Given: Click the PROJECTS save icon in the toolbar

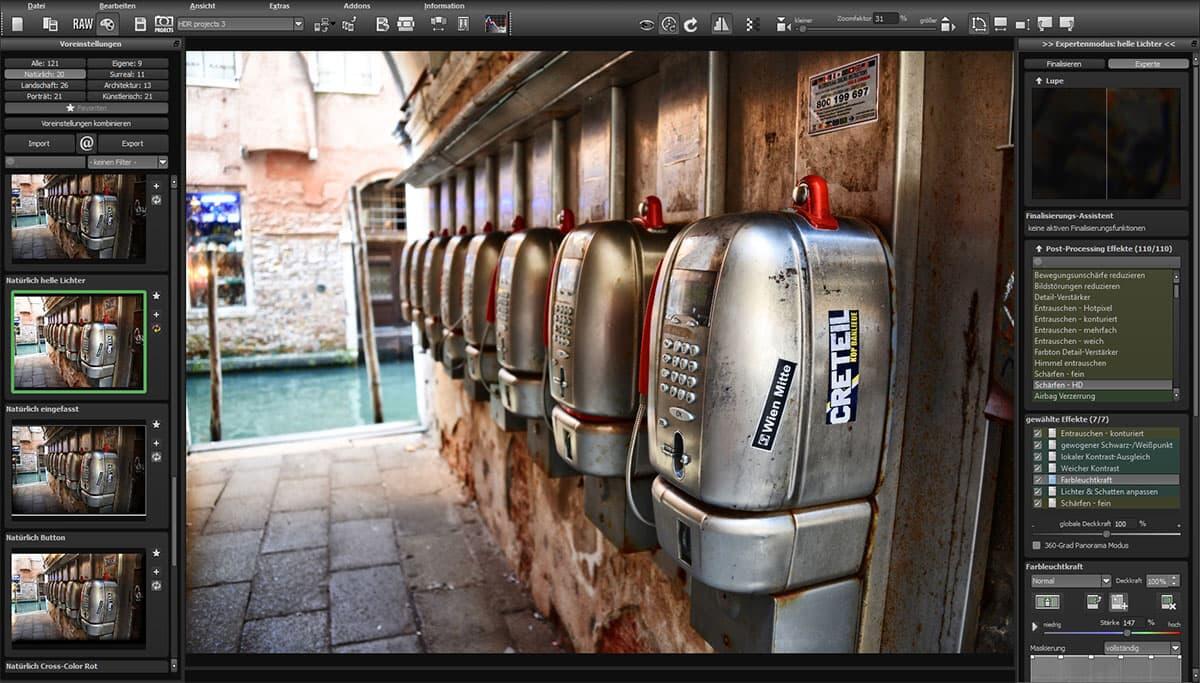Looking at the screenshot, I should pyautogui.click(x=163, y=23).
